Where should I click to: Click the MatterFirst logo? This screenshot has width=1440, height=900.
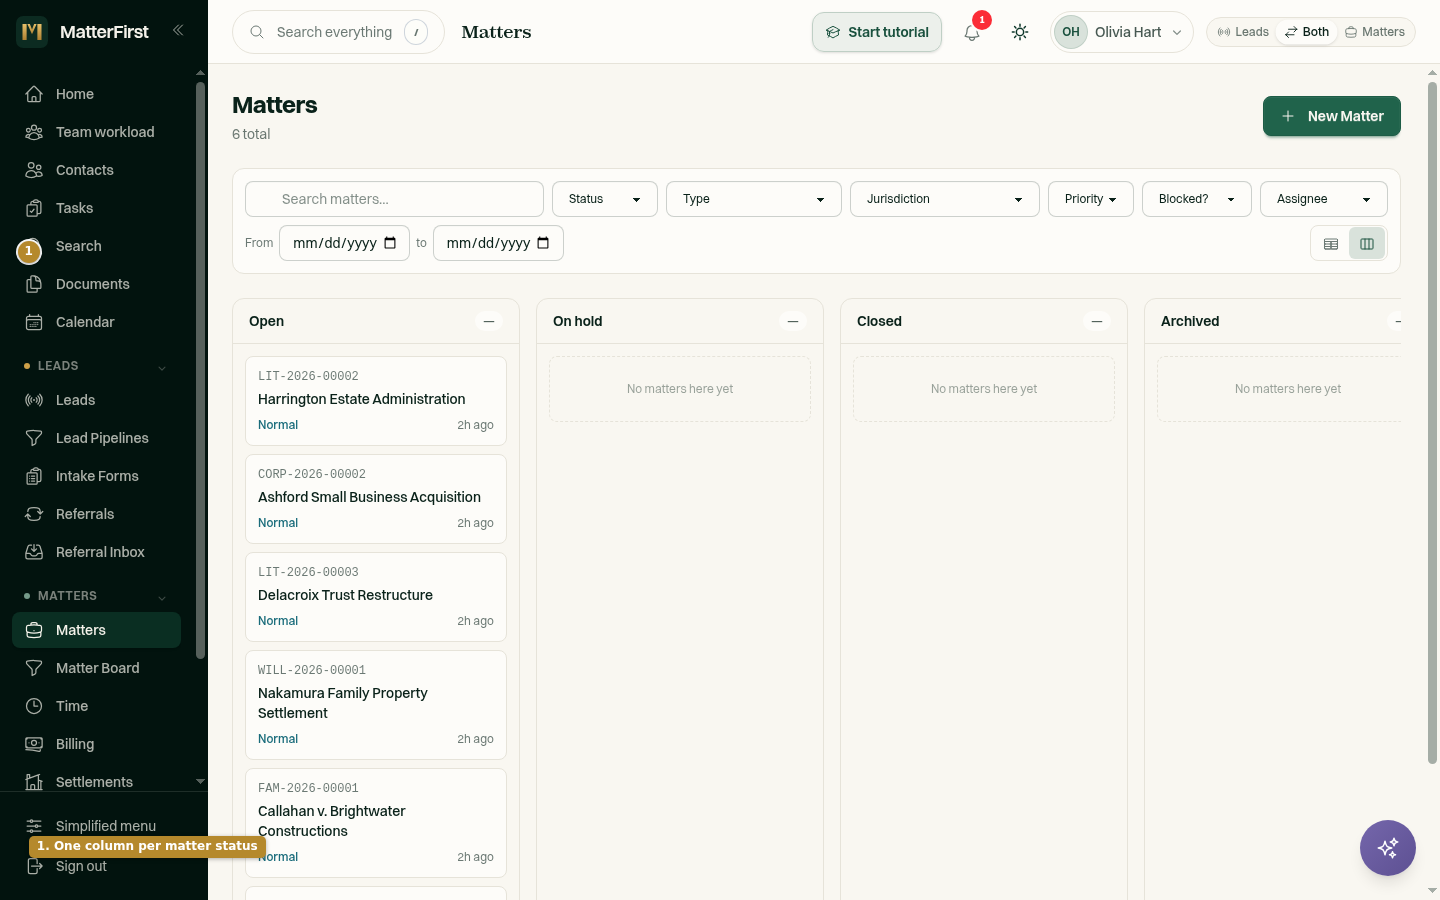32,32
